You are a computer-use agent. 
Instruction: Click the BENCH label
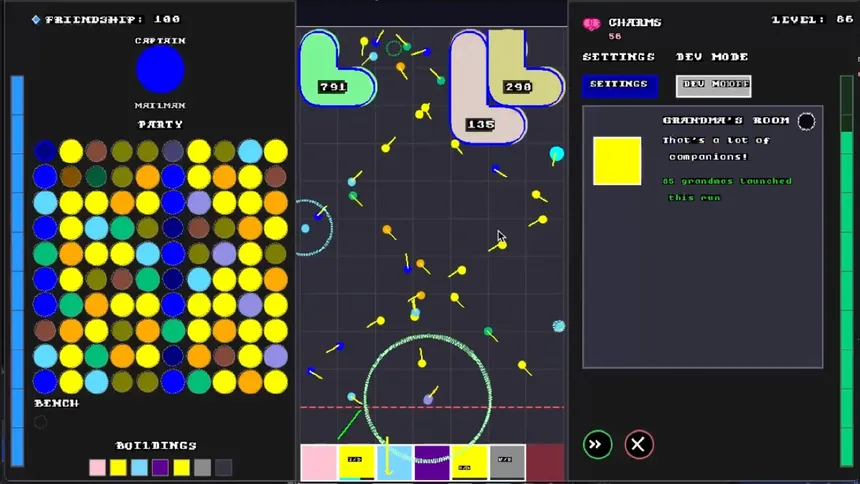[56, 403]
